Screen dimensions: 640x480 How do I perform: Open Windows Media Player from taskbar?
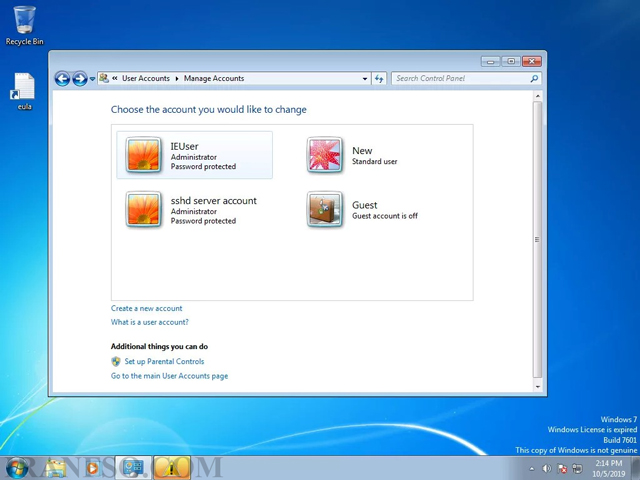click(x=93, y=468)
